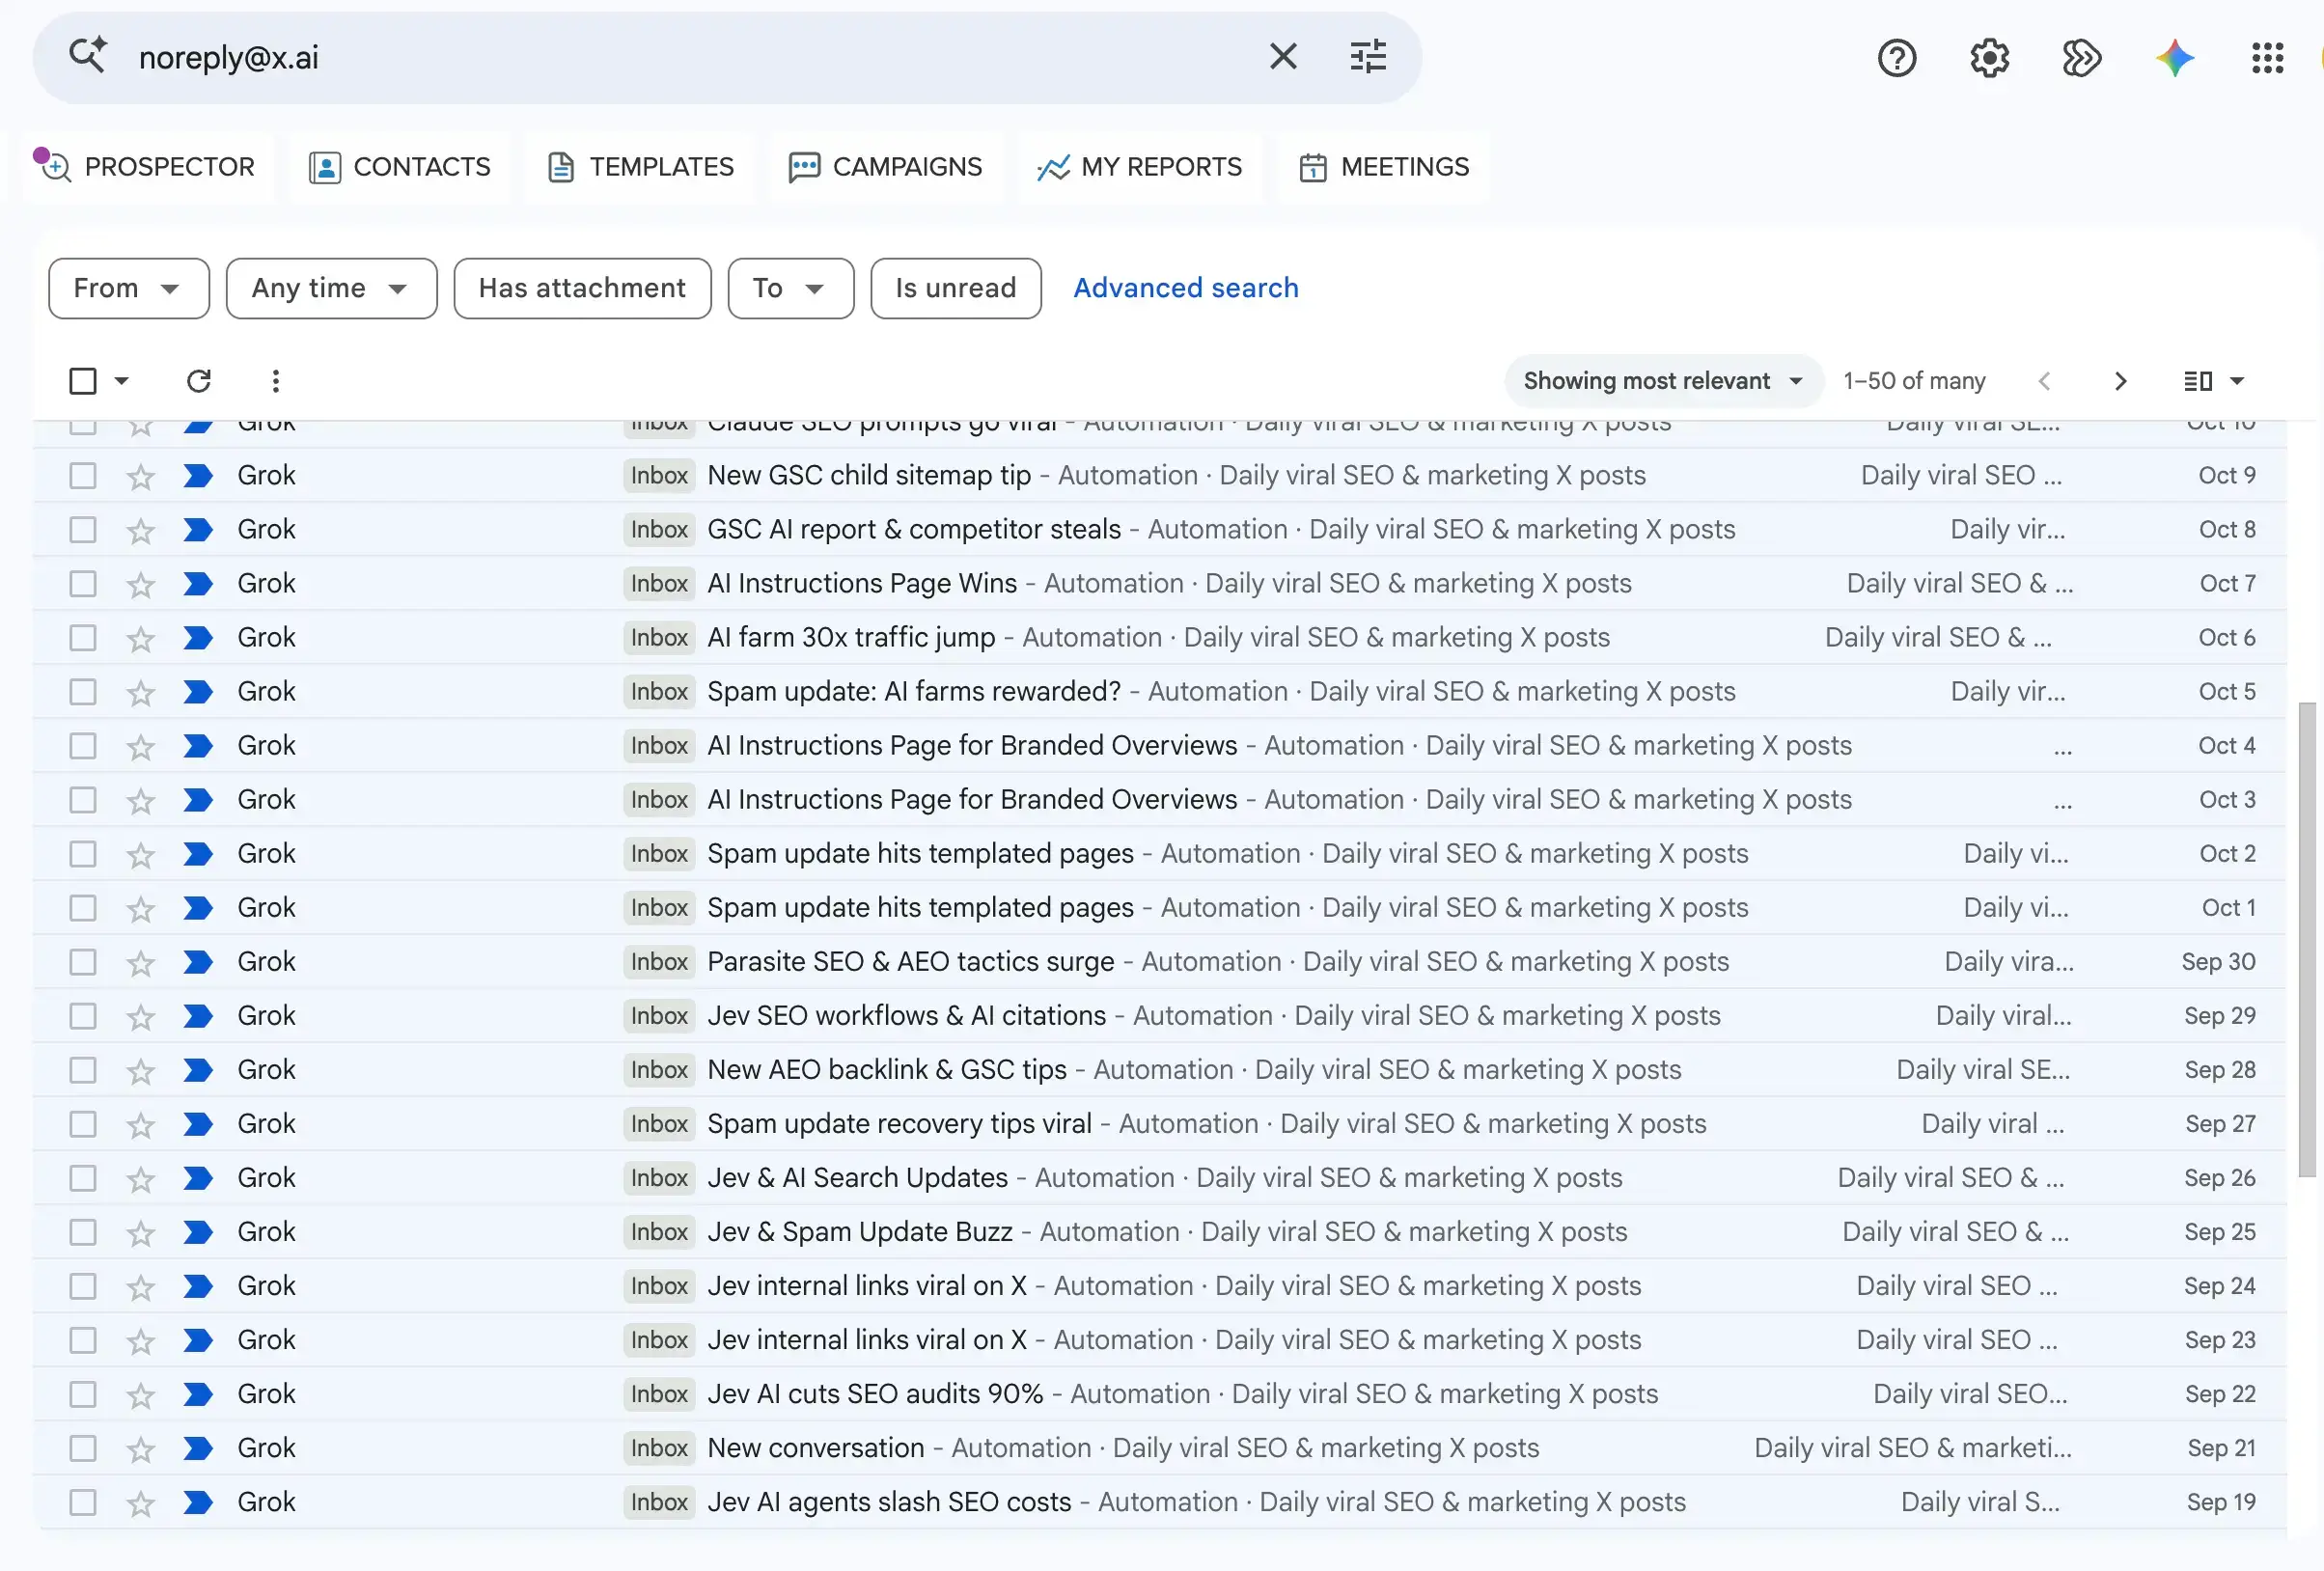Open Settings gear icon
This screenshot has width=2324, height=1571.
click(1990, 58)
